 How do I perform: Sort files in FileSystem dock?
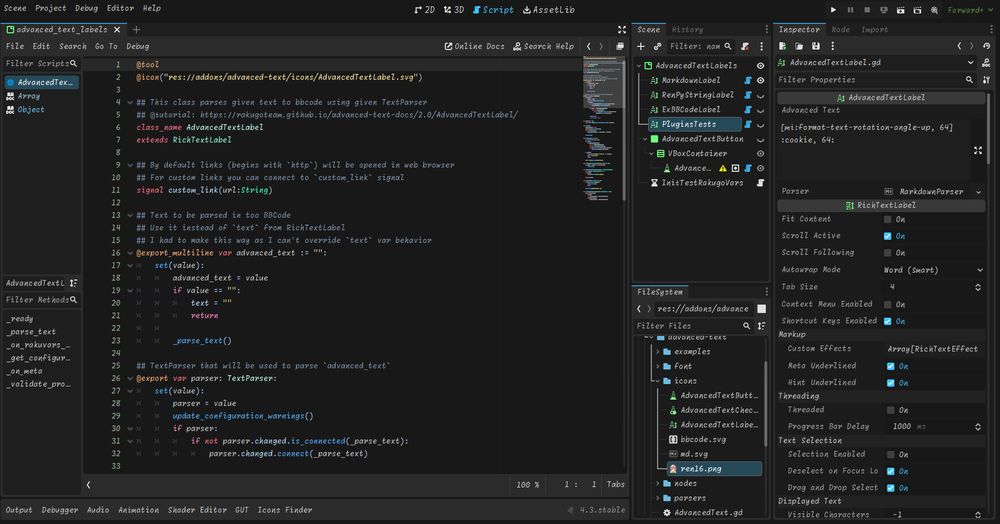point(761,326)
